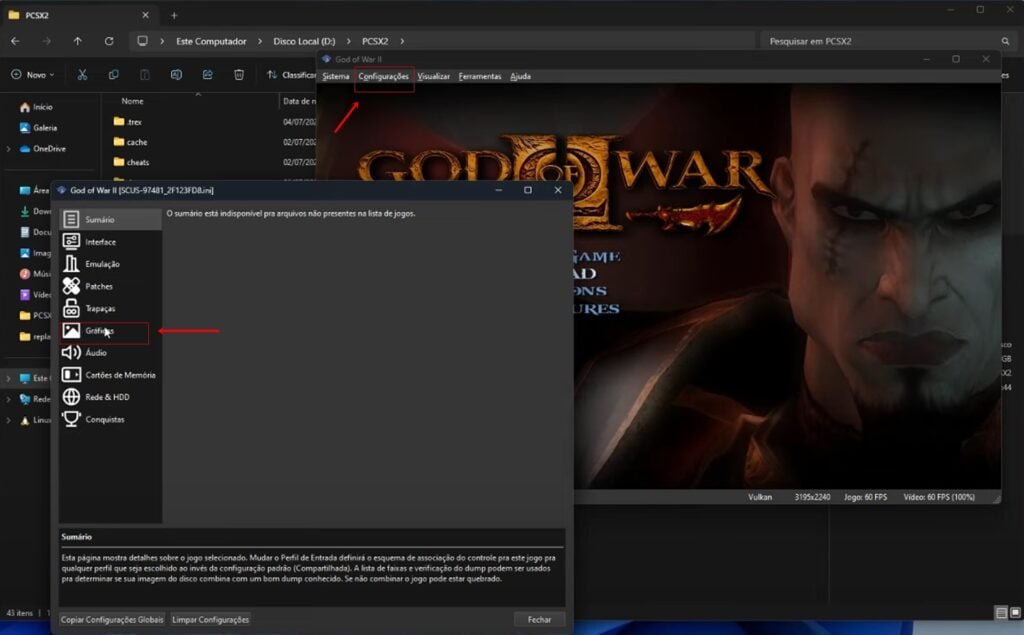Expand the Rede tree node

(8, 399)
